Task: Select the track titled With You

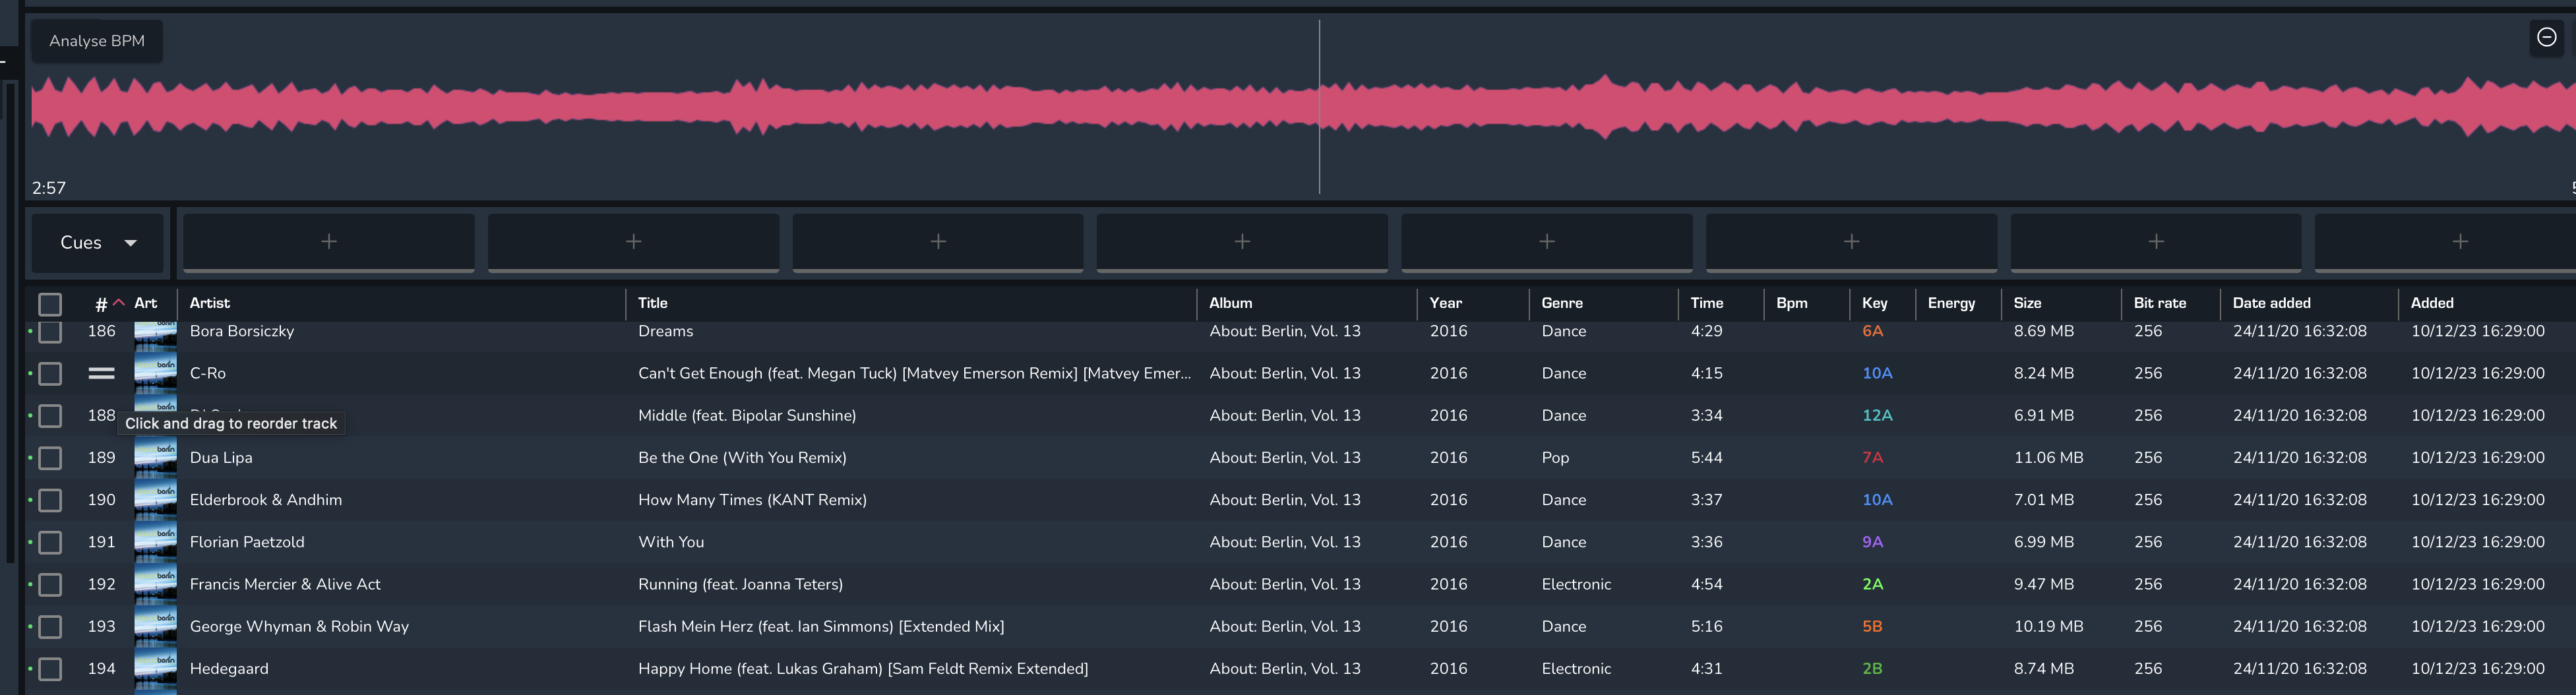Action: pos(671,542)
